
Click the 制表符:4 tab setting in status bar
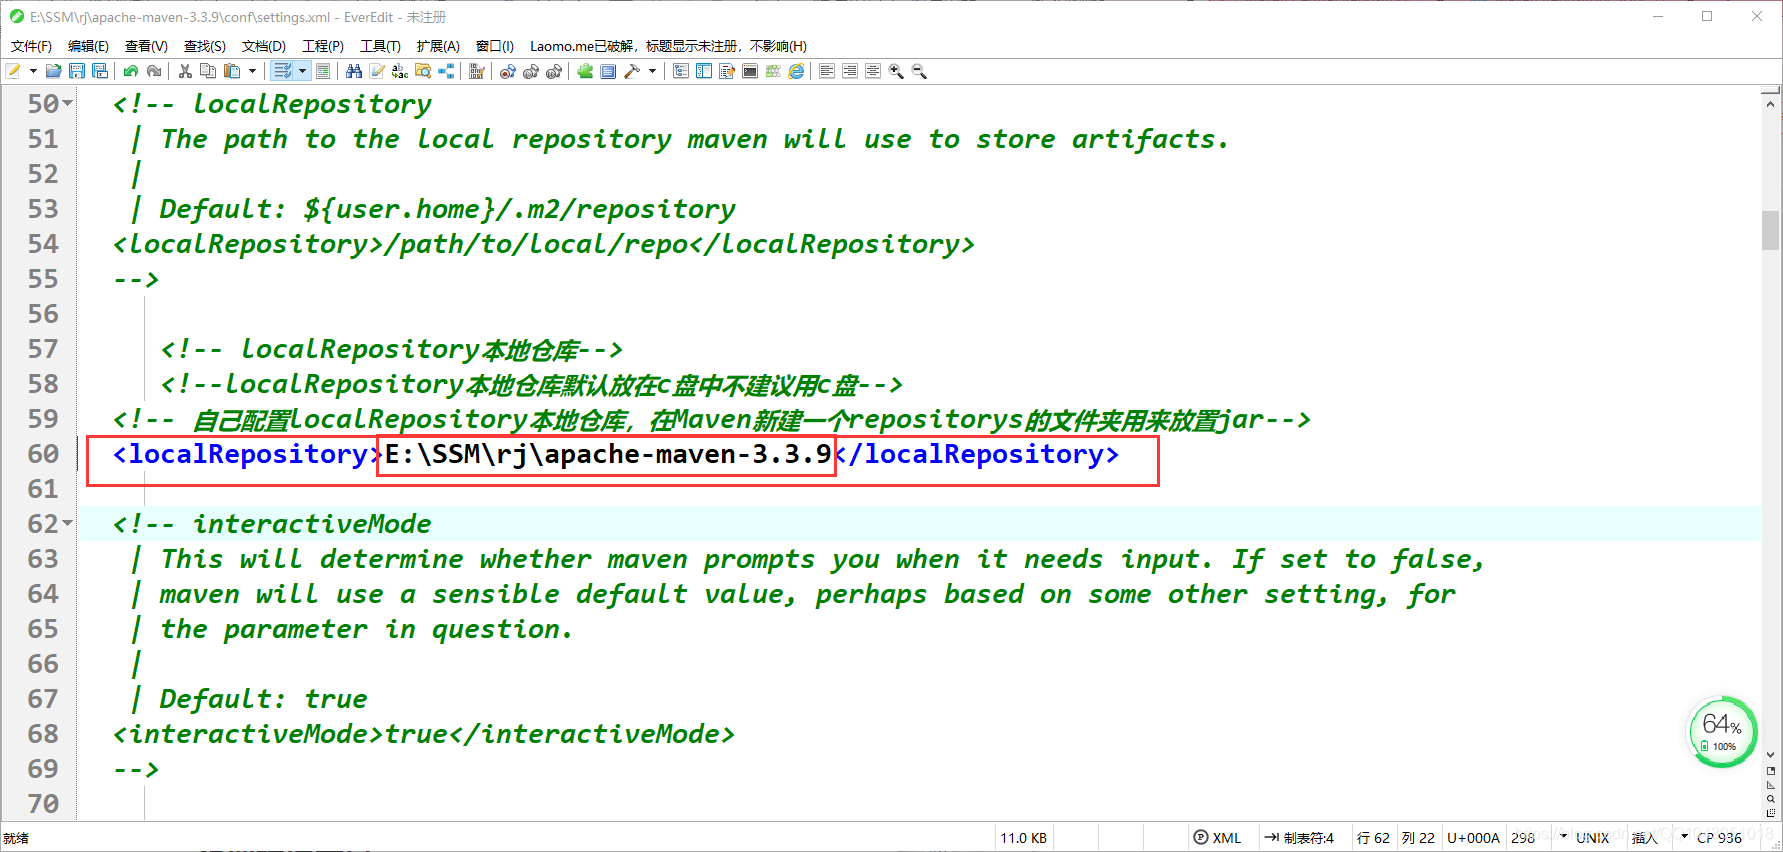pos(1299,838)
